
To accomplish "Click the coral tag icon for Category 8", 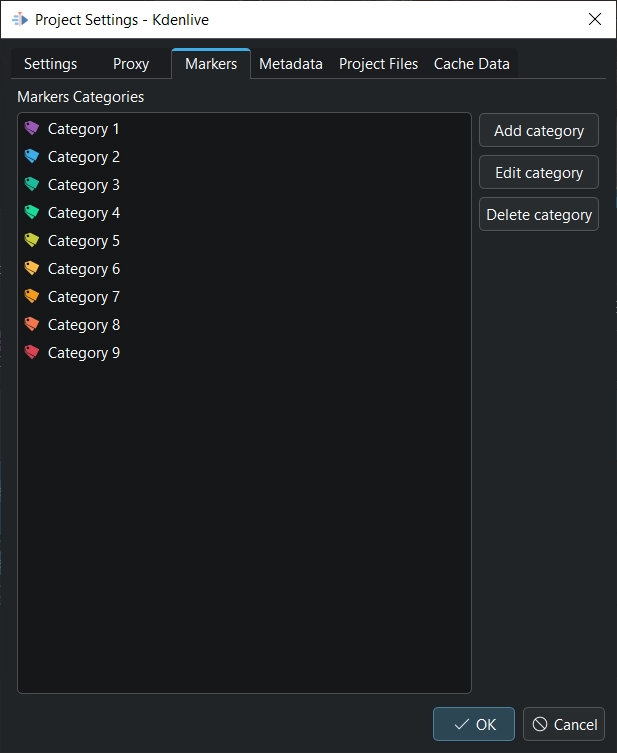I will click(32, 325).
